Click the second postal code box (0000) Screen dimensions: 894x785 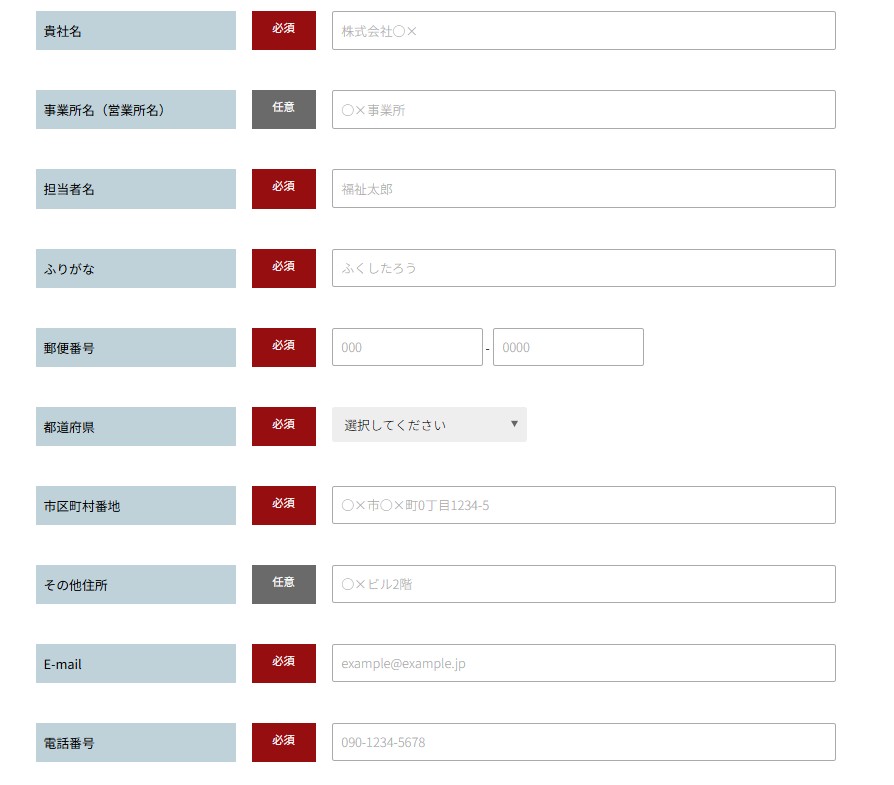568,347
